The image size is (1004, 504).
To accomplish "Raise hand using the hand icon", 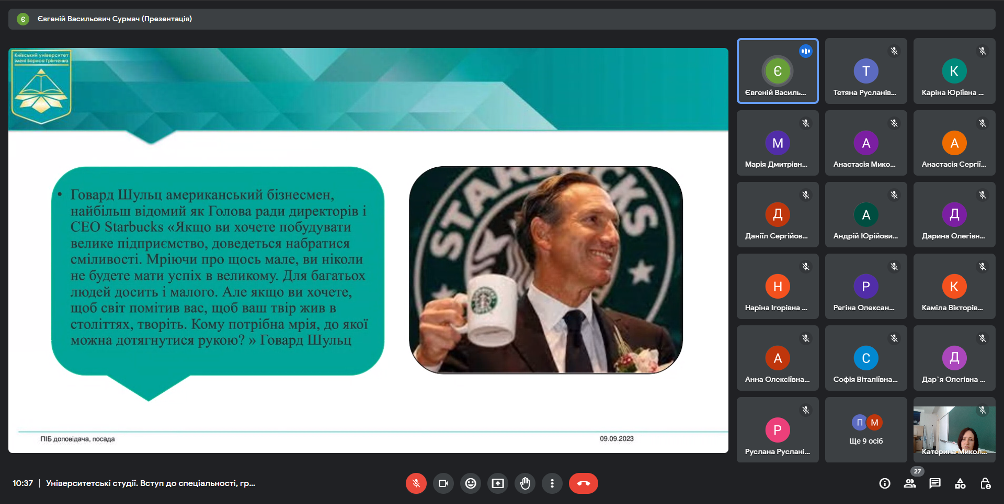I will pyautogui.click(x=524, y=483).
